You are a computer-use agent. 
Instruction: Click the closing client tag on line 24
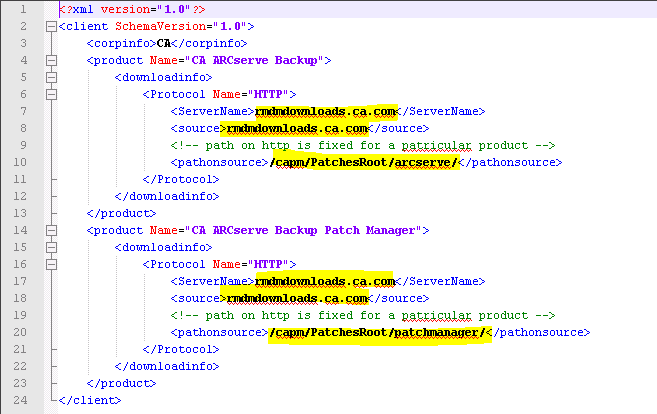(90, 401)
